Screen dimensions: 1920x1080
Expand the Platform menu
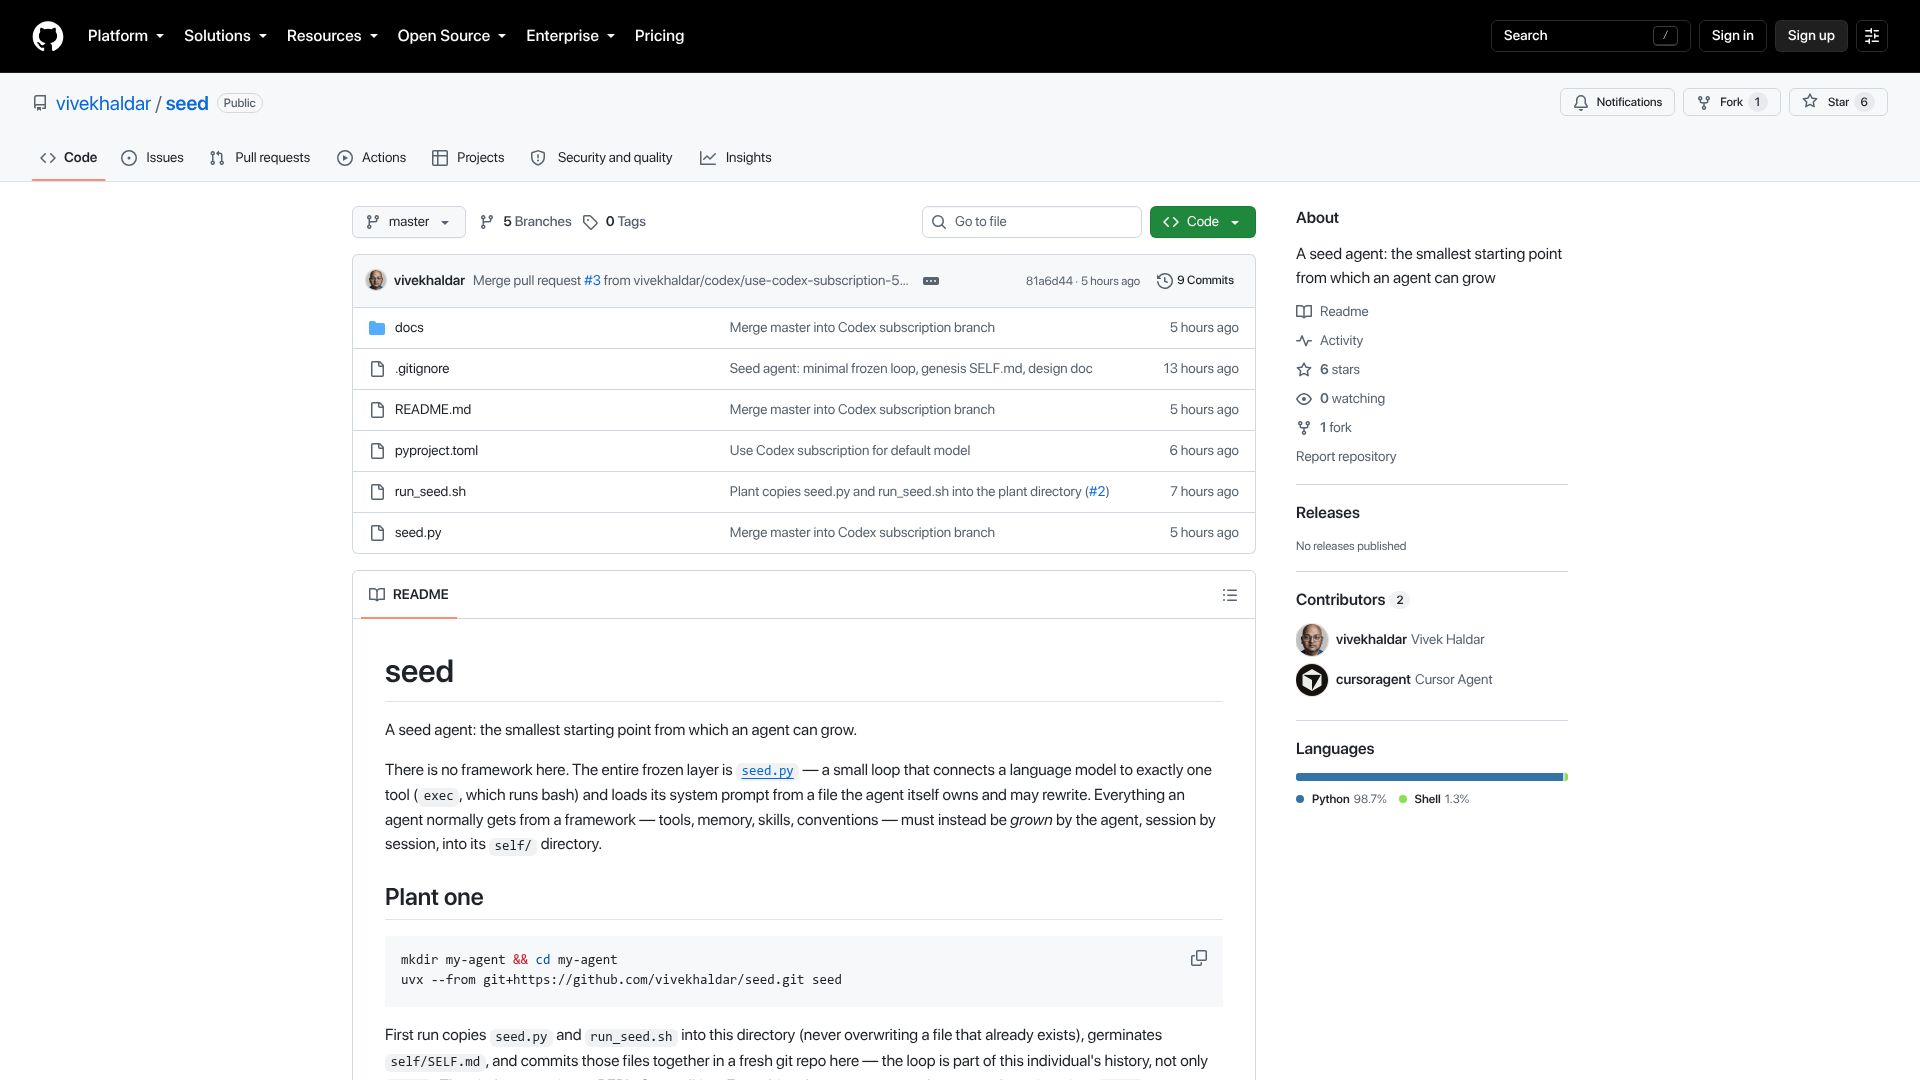tap(126, 36)
